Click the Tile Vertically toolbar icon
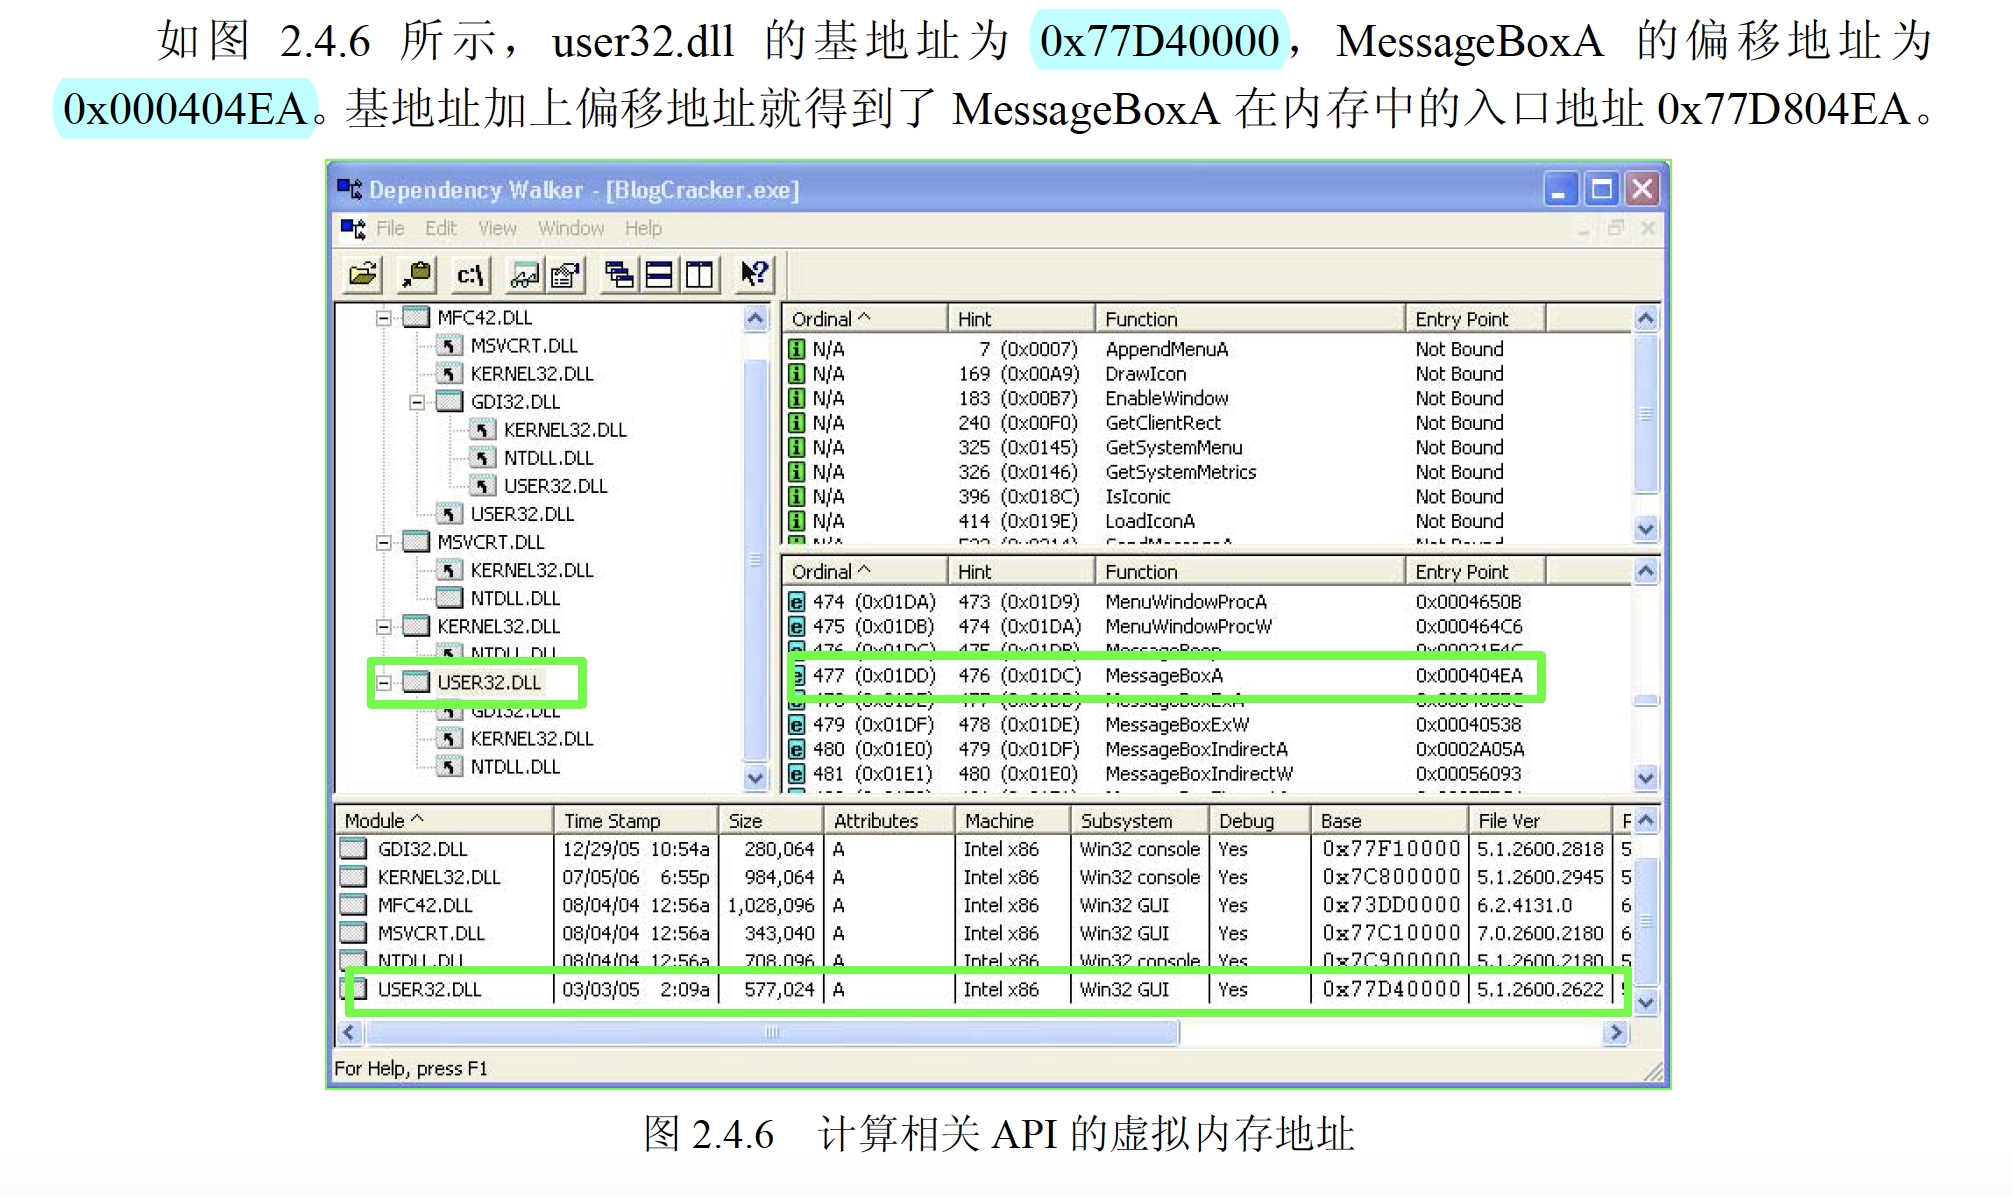Viewport: 2012px width, 1196px height. tap(700, 274)
